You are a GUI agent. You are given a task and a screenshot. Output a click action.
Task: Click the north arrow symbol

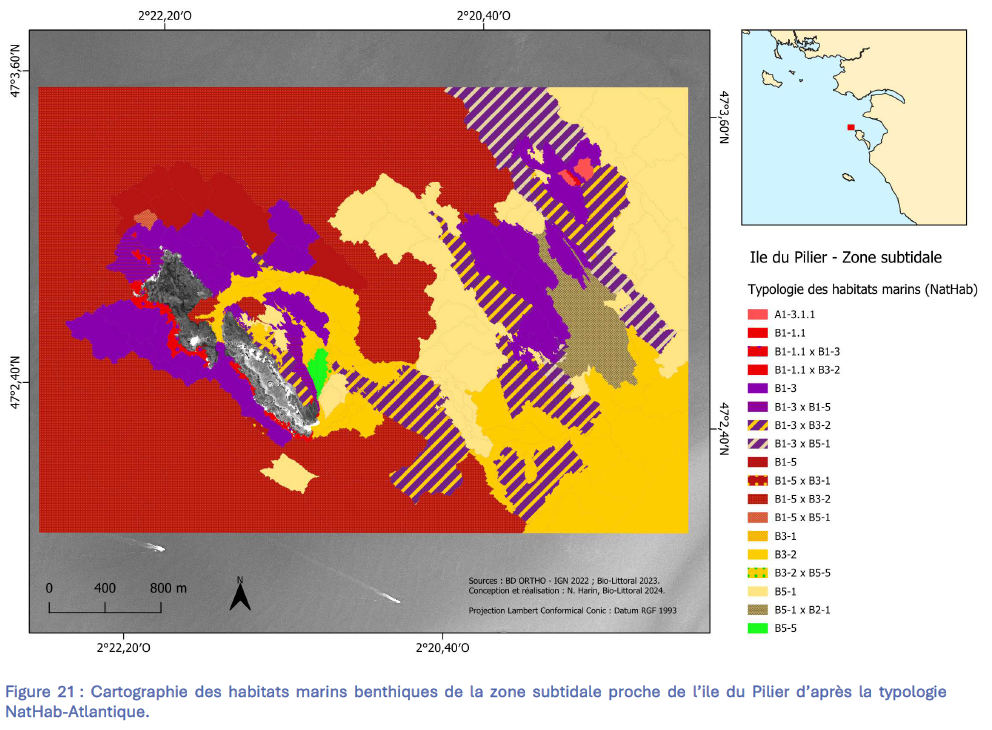tap(240, 595)
